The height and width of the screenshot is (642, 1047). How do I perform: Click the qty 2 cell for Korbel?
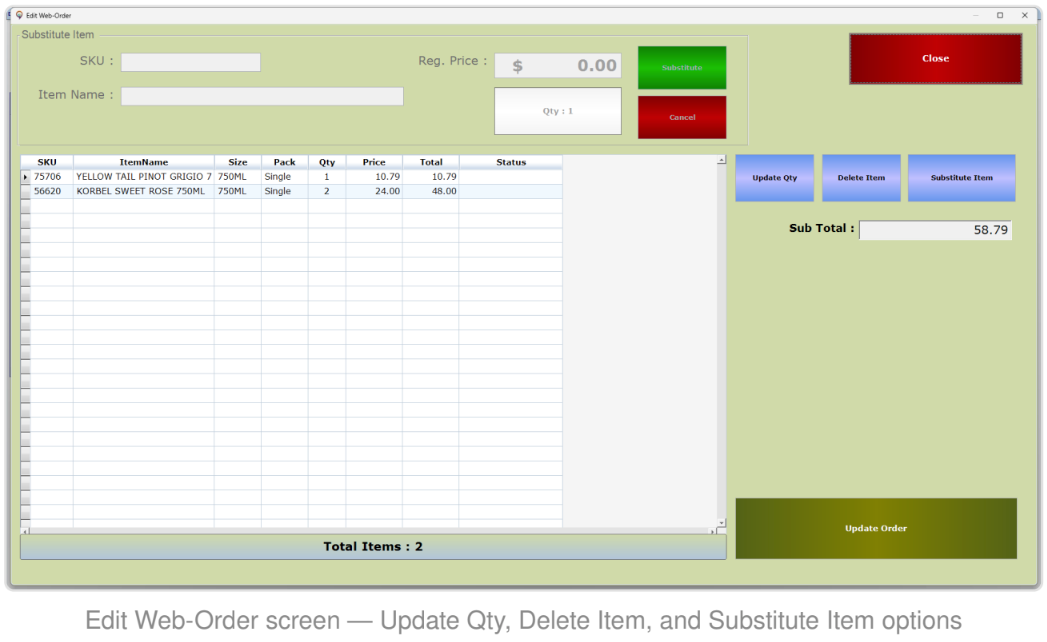327,191
